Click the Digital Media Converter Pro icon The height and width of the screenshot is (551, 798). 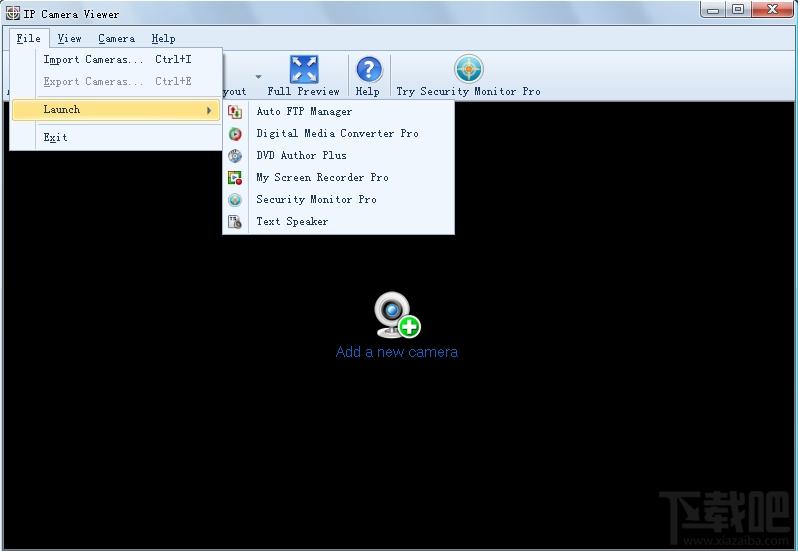coord(235,134)
